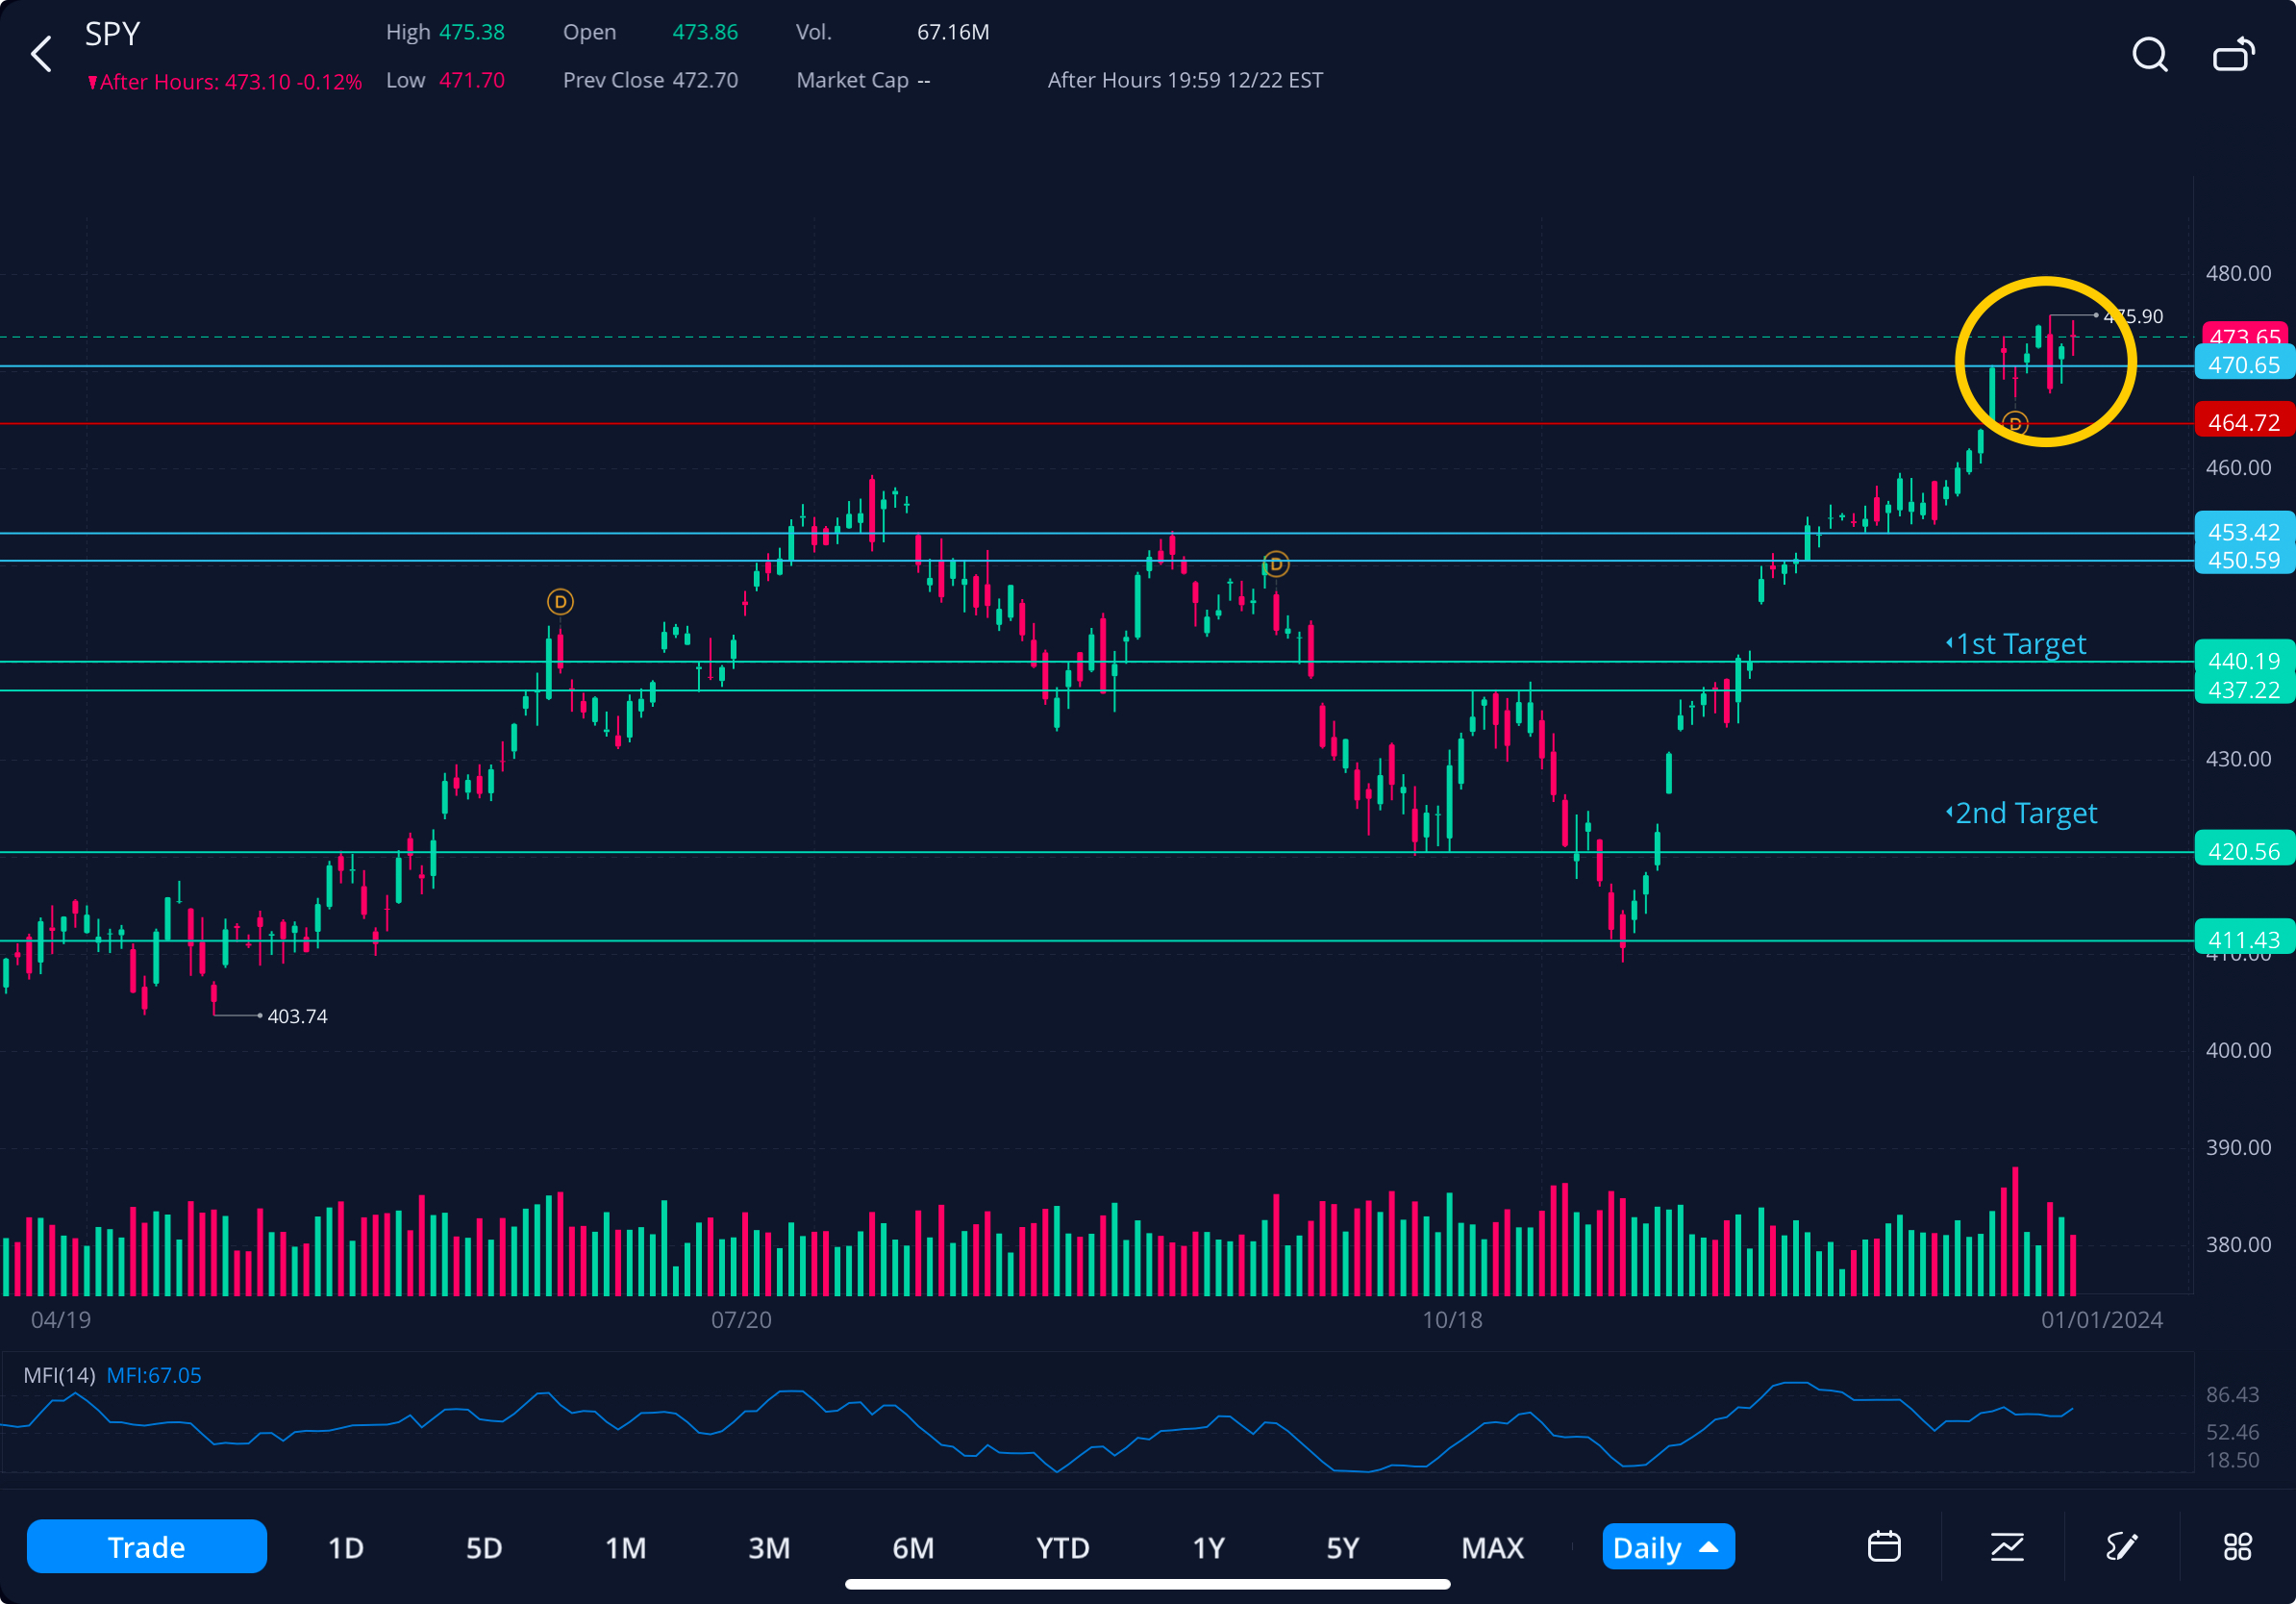The width and height of the screenshot is (2296, 1604).
Task: Select the red 464.72 price line label
Action: 2244,422
